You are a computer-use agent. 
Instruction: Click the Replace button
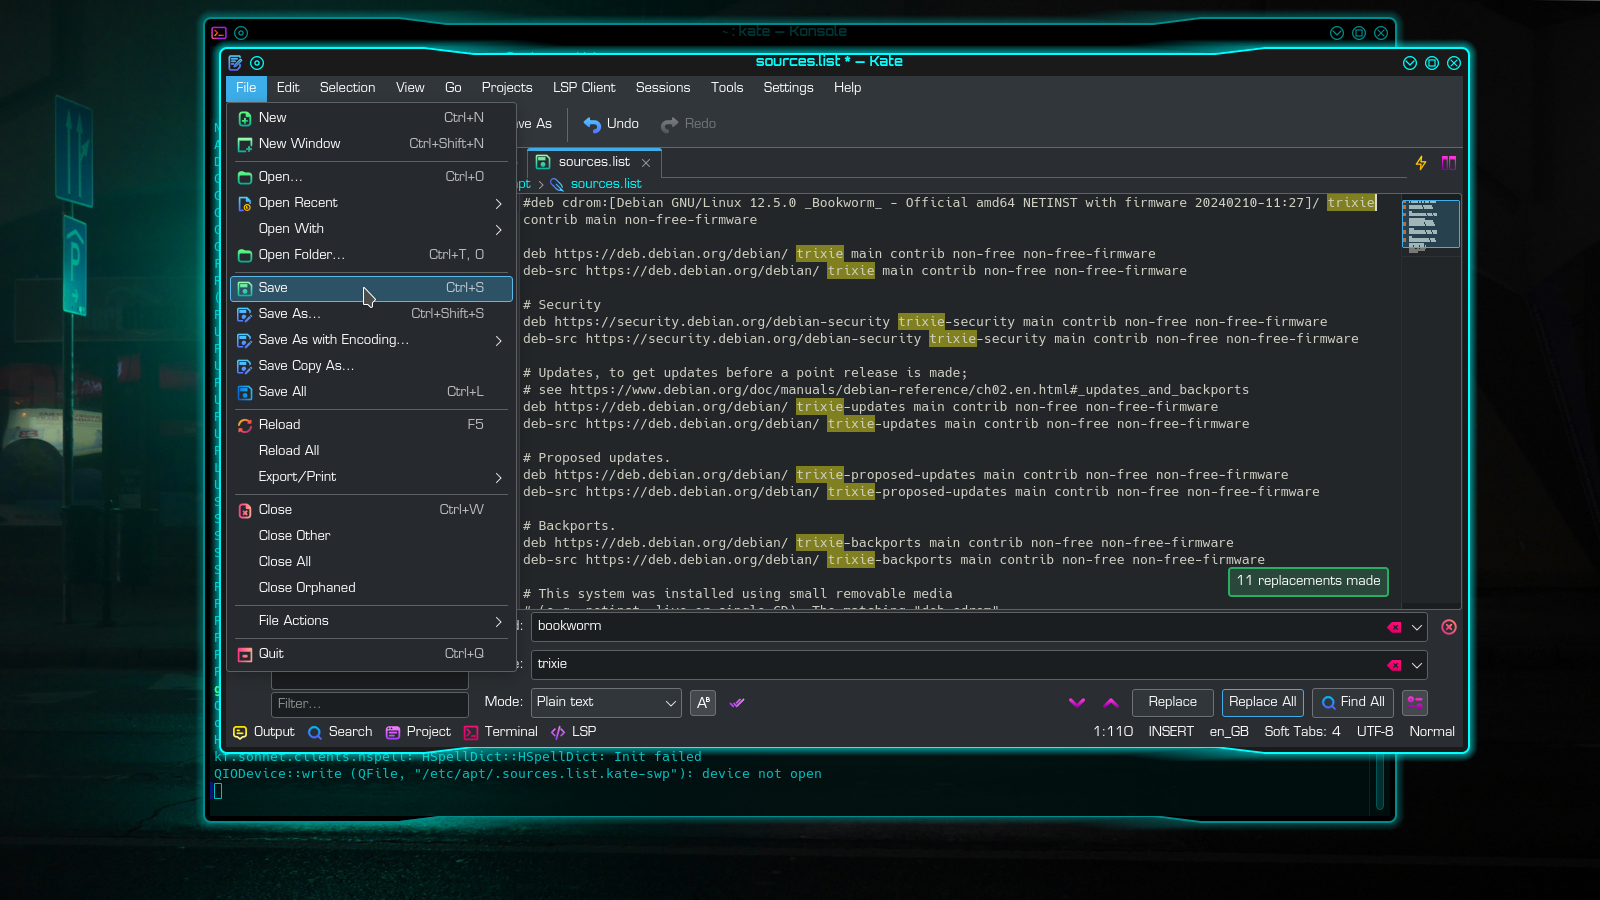coord(1173,703)
